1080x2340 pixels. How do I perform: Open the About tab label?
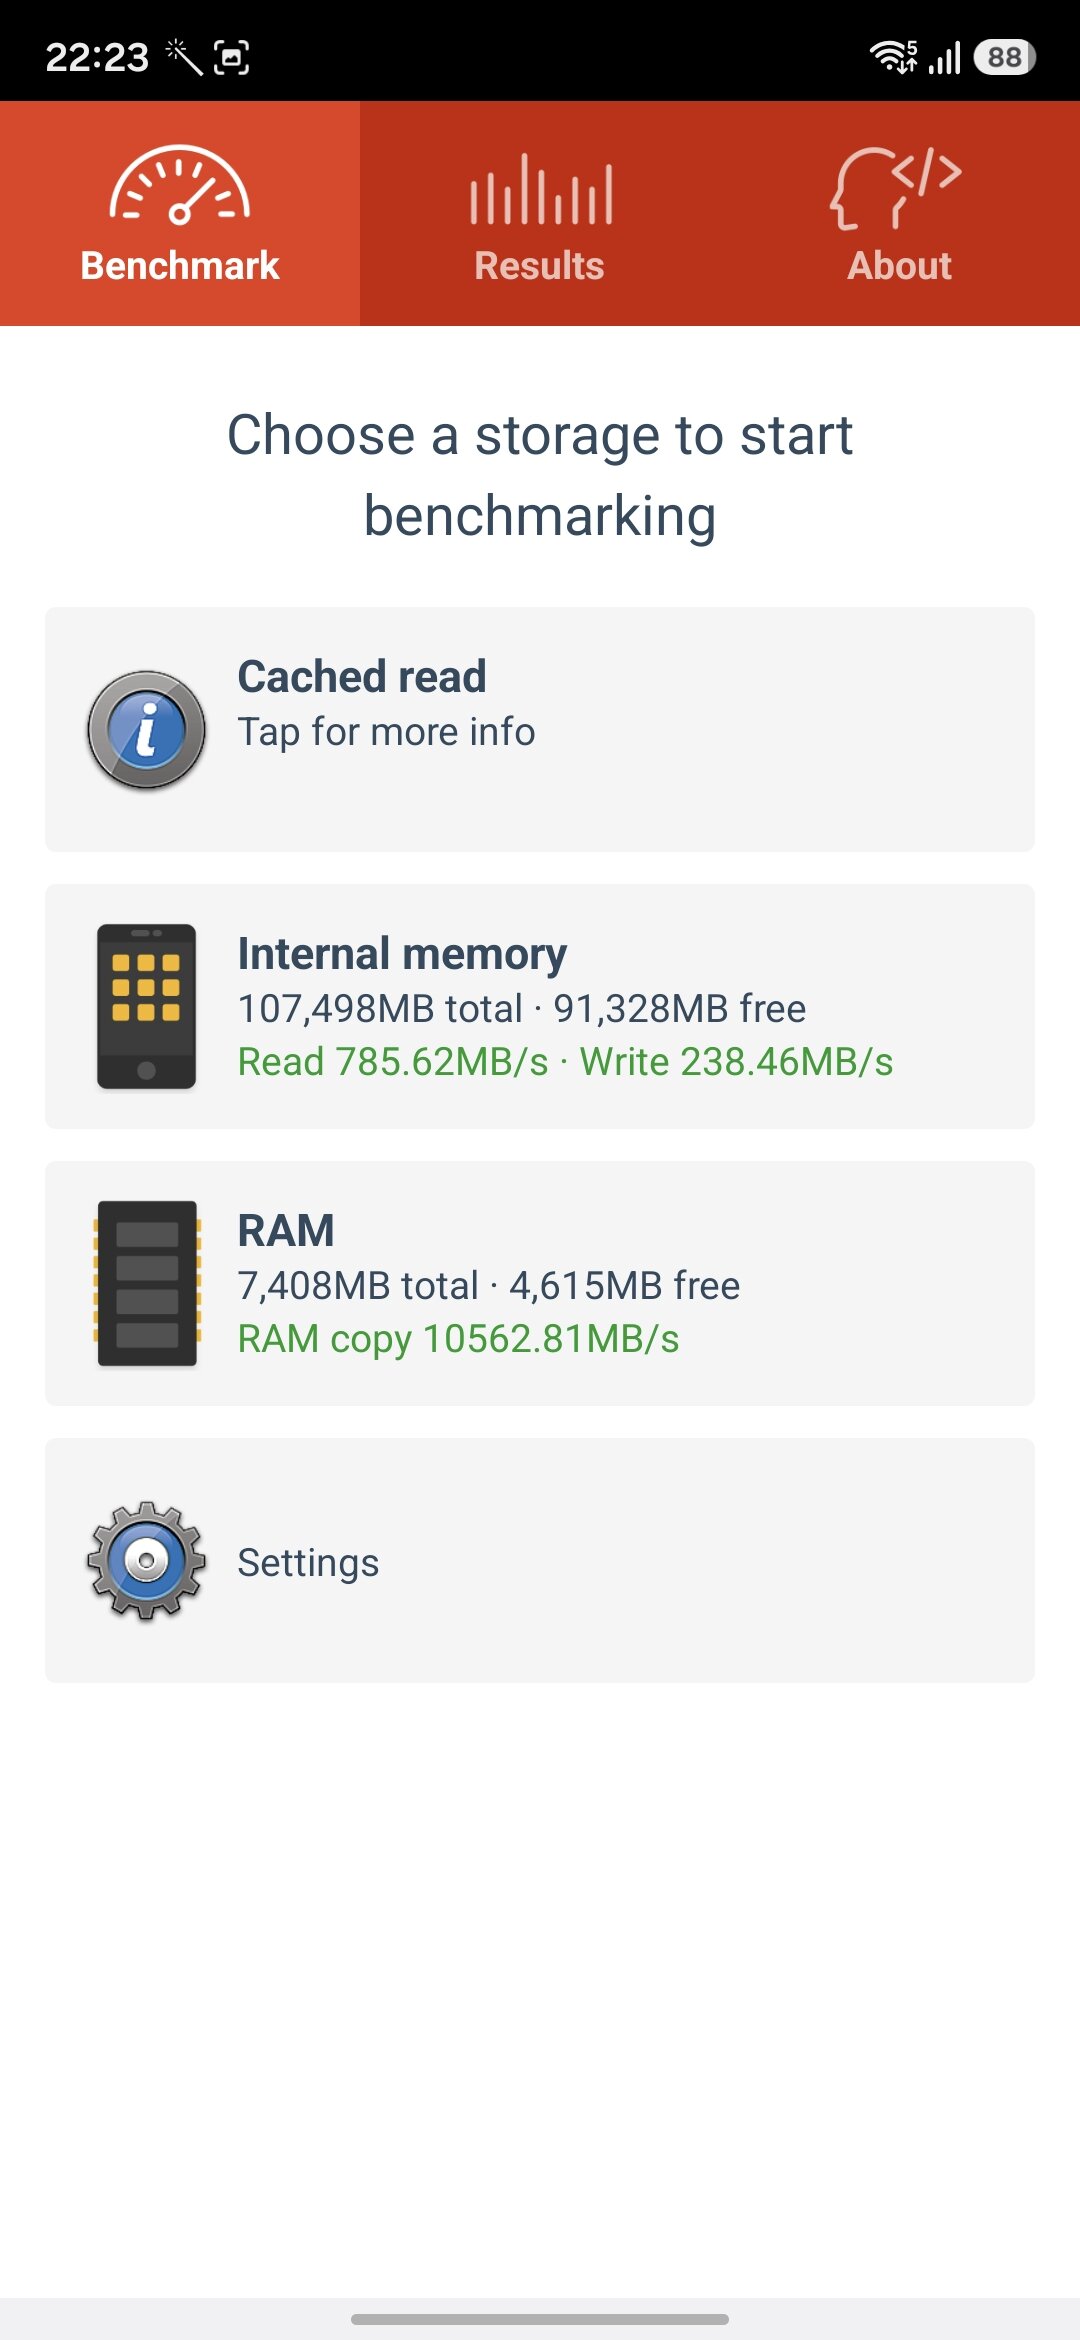click(x=900, y=266)
